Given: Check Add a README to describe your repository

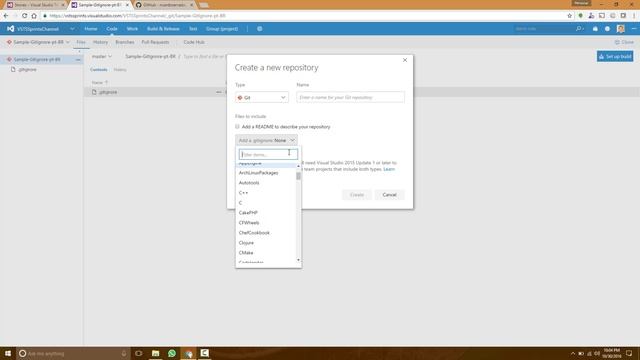Looking at the screenshot, I should click(237, 127).
